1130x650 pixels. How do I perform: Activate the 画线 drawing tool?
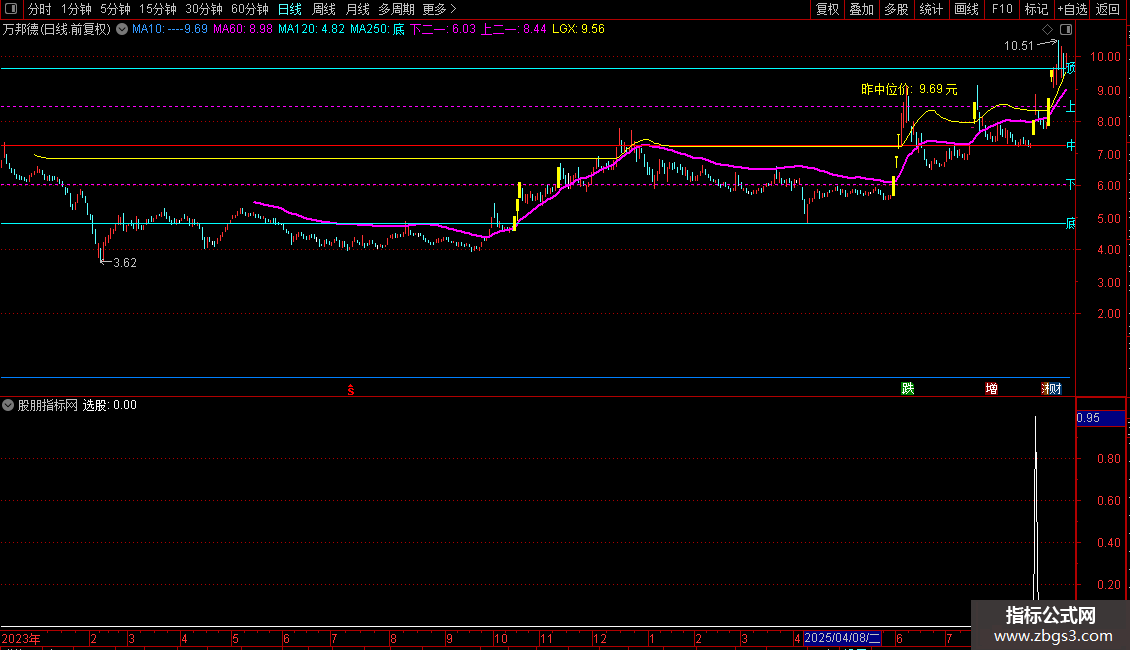tap(966, 9)
